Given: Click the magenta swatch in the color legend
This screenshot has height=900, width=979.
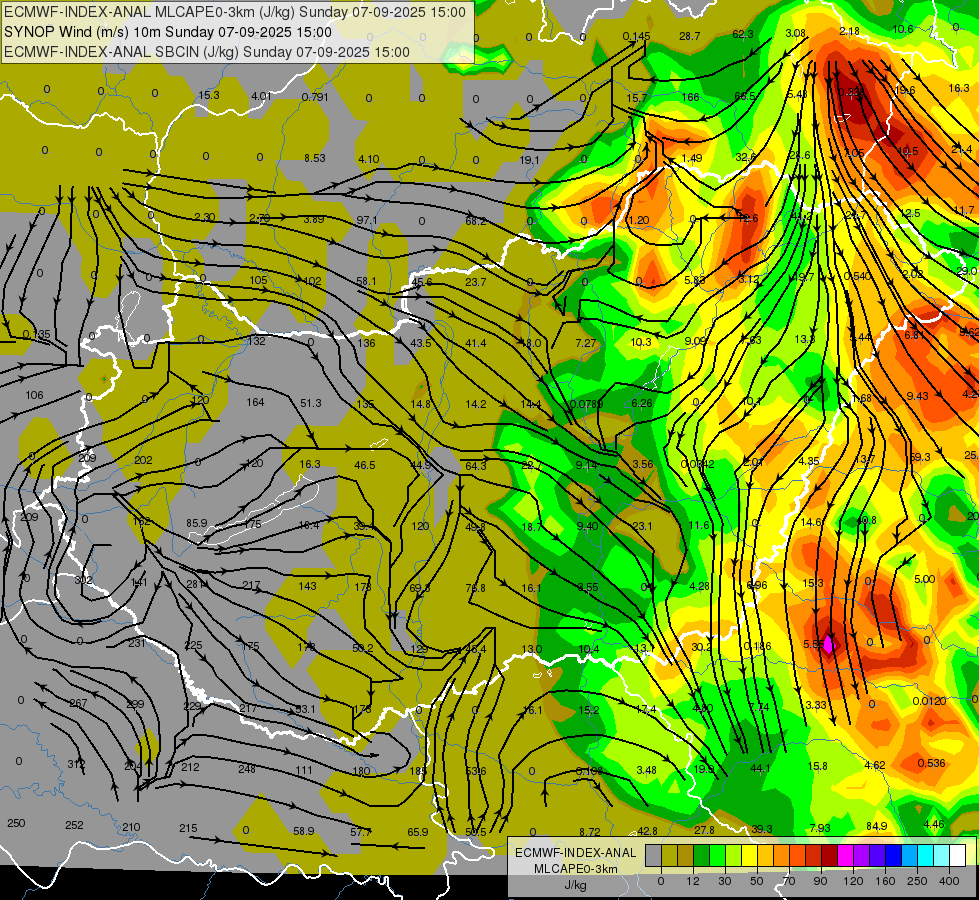Looking at the screenshot, I should tap(845, 856).
